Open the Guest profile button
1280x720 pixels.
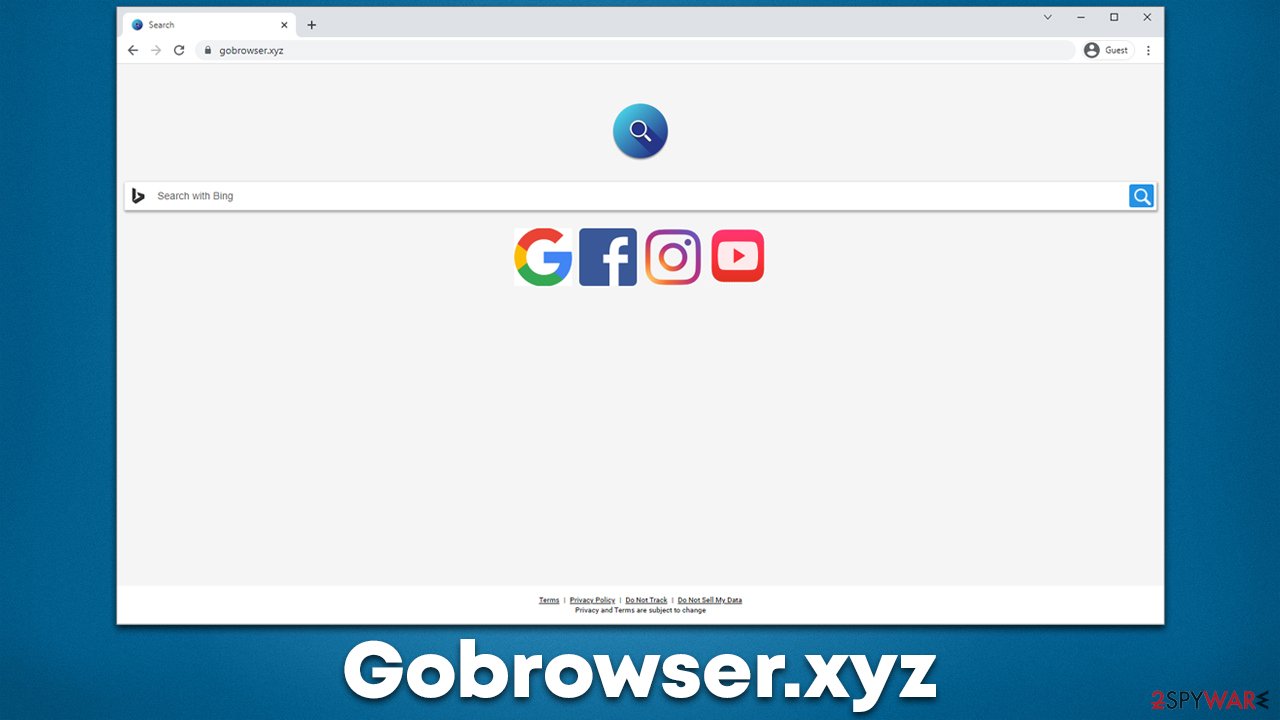click(1108, 50)
